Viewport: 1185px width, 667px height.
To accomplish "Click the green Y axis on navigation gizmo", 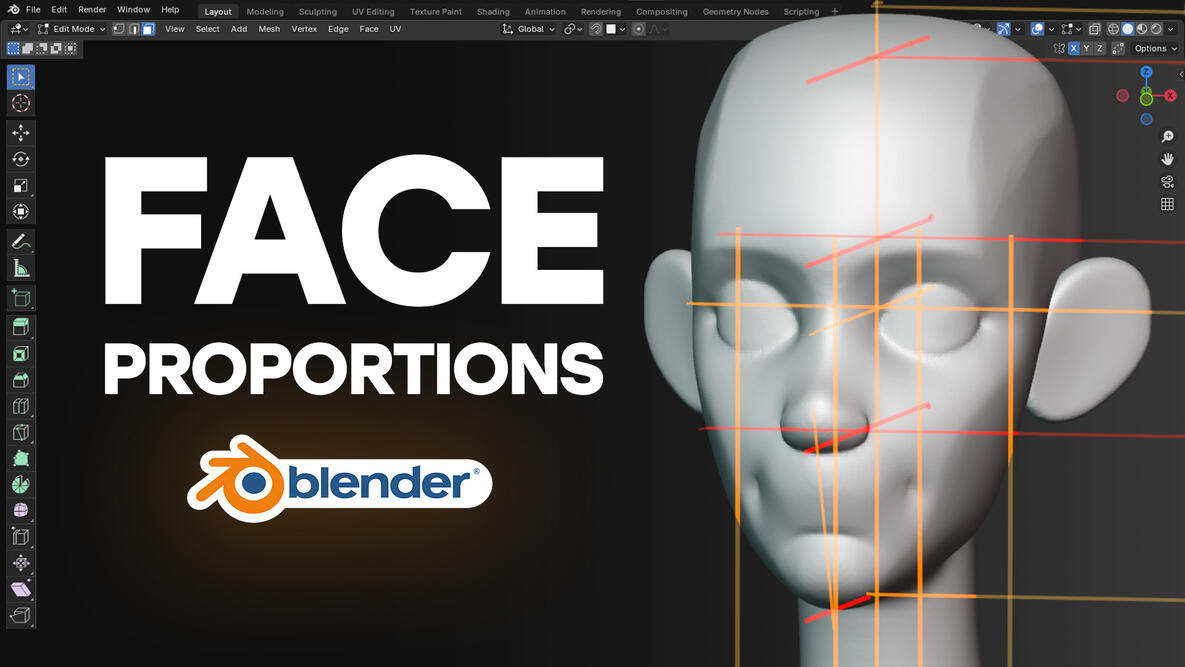I will click(x=1146, y=95).
